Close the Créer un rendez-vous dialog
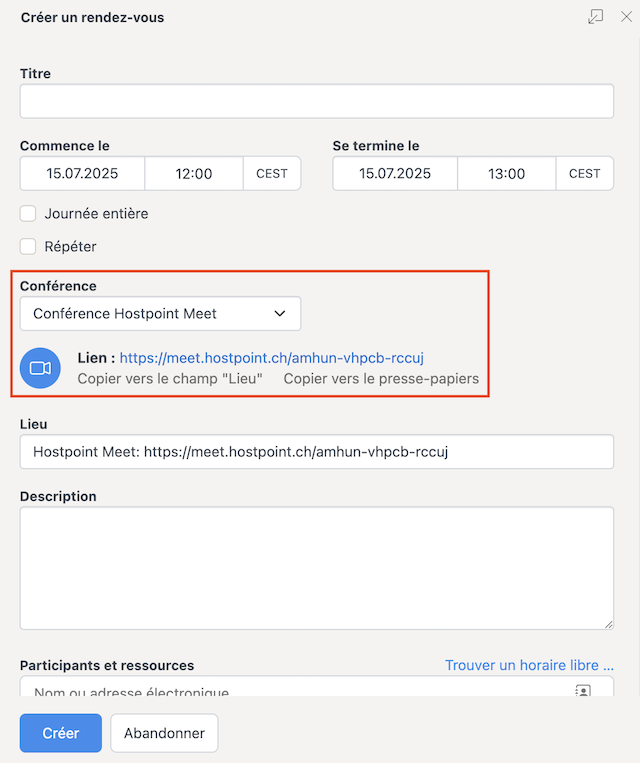Image resolution: width=640 pixels, height=763 pixels. [x=626, y=17]
